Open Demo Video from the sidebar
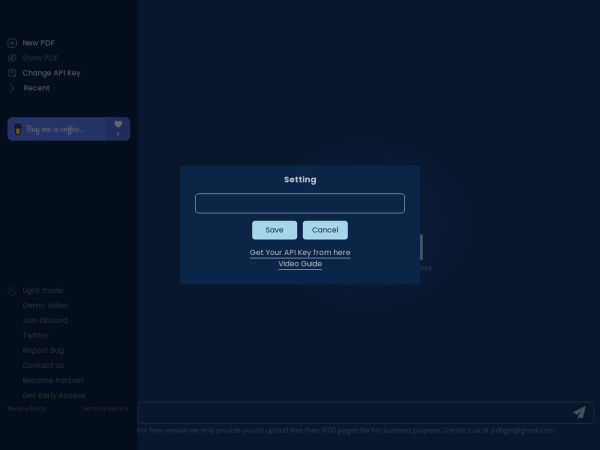This screenshot has height=450, width=600. pyautogui.click(x=45, y=305)
